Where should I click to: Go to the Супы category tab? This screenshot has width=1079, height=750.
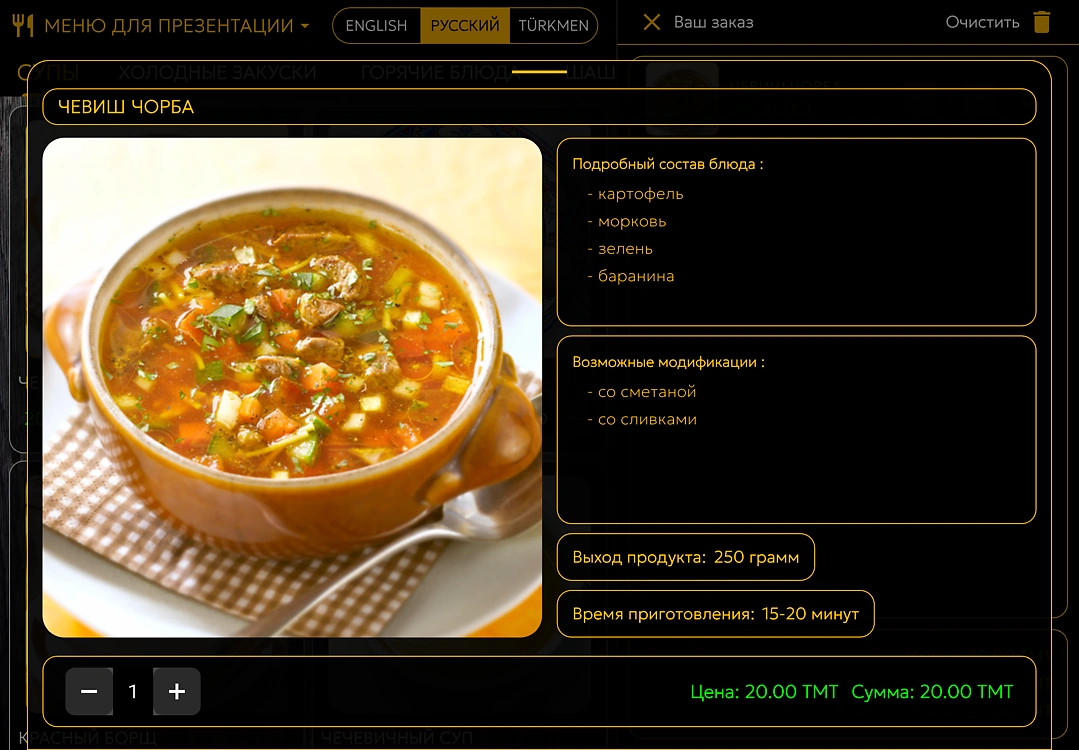click(x=48, y=72)
